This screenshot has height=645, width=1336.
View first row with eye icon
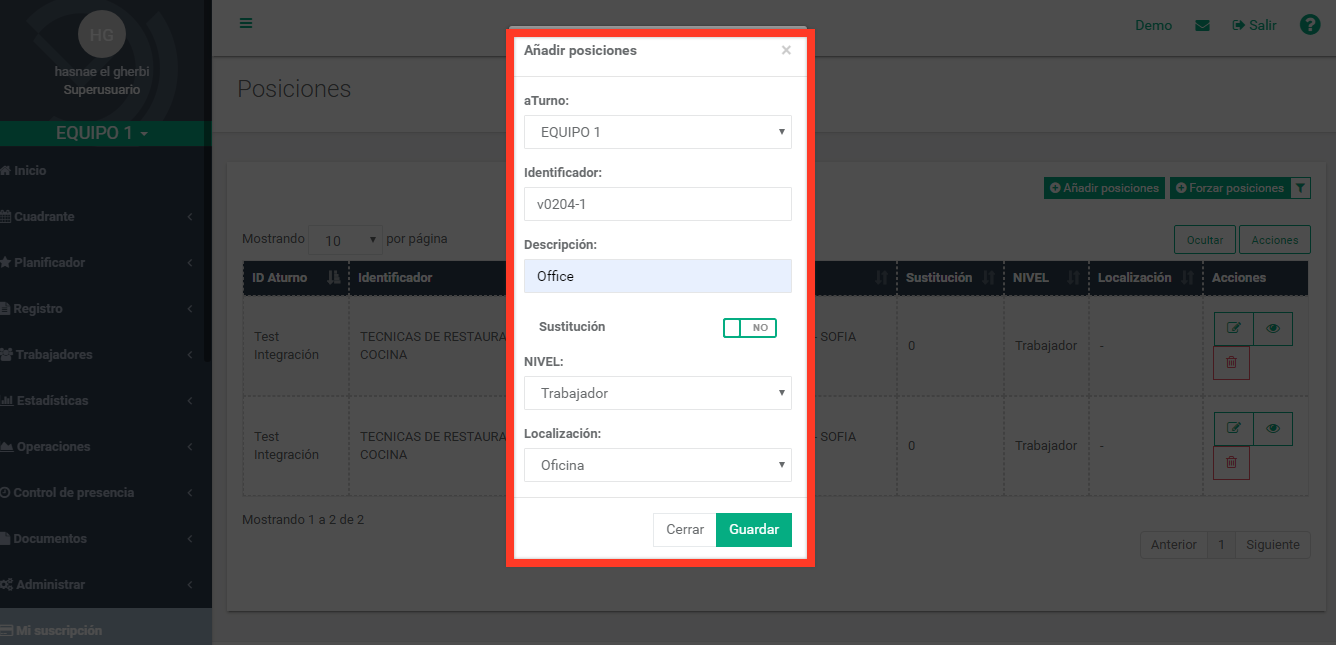(1273, 329)
